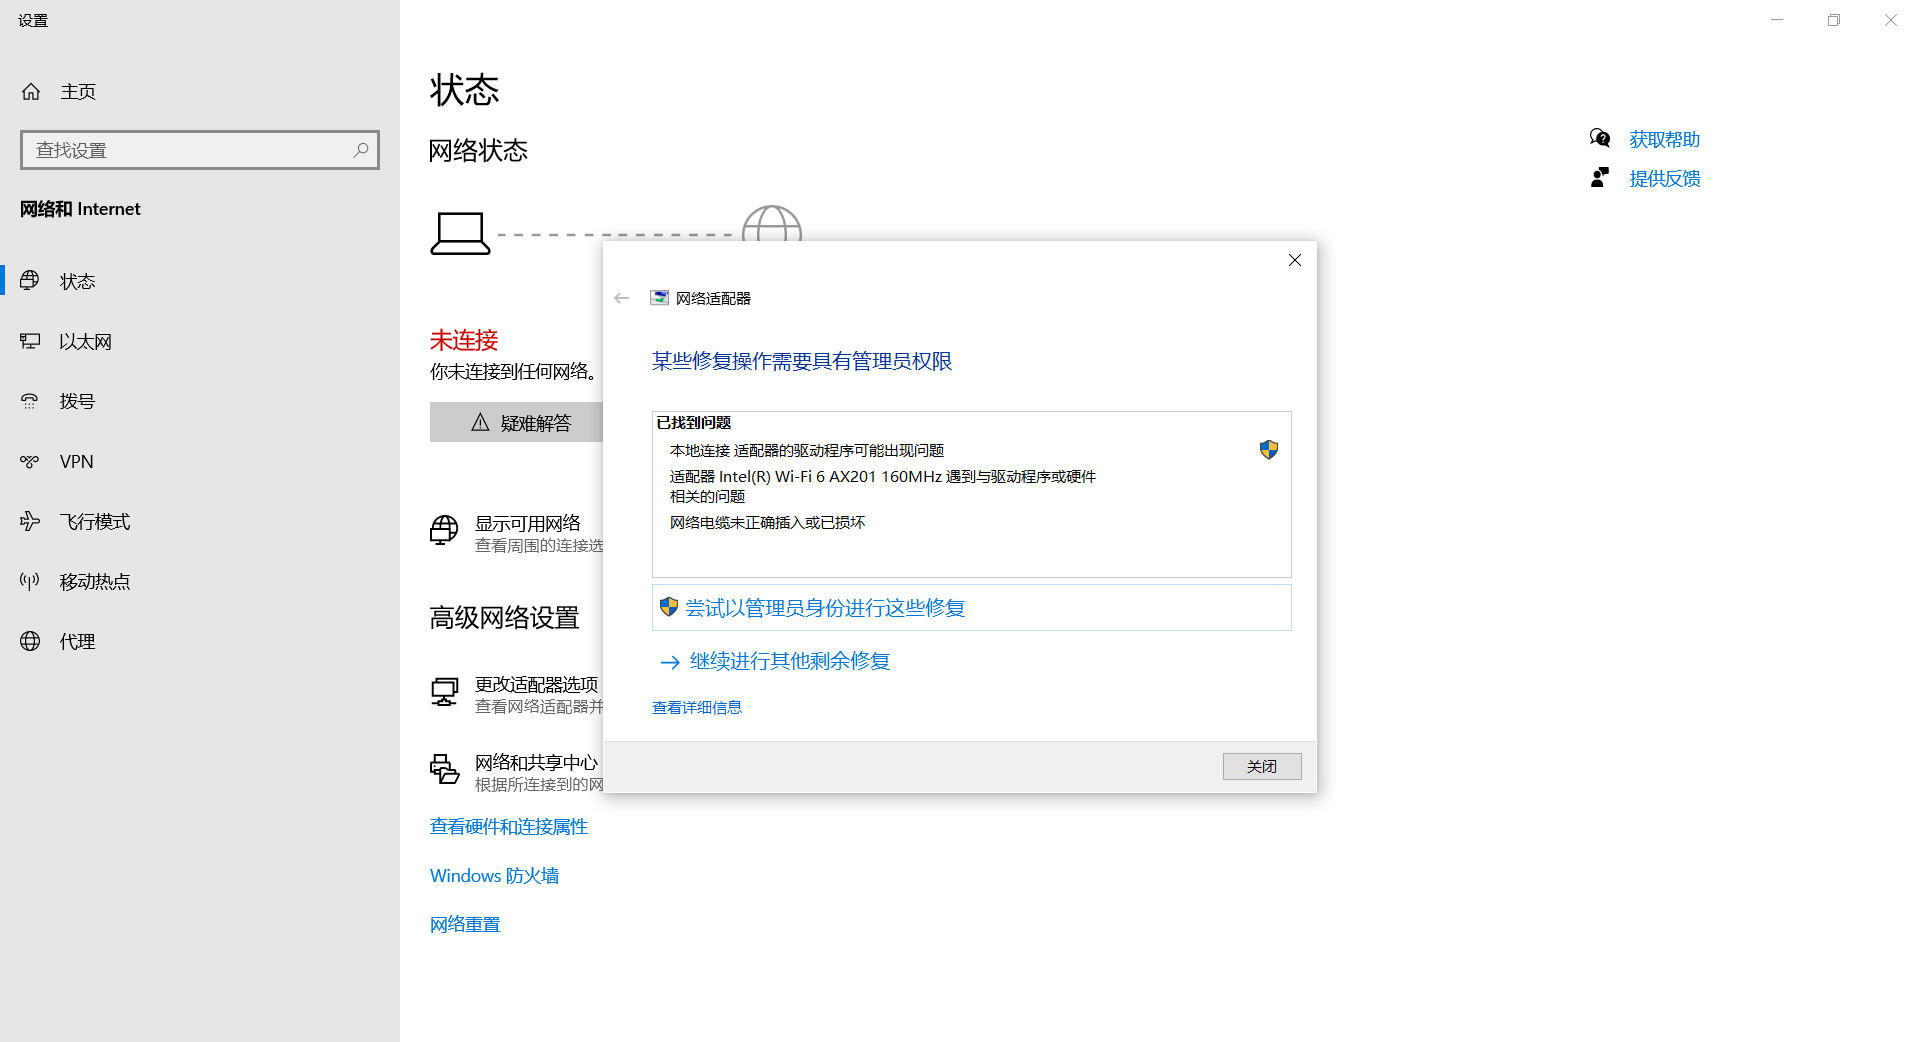Open the 网络重置 link

click(465, 924)
